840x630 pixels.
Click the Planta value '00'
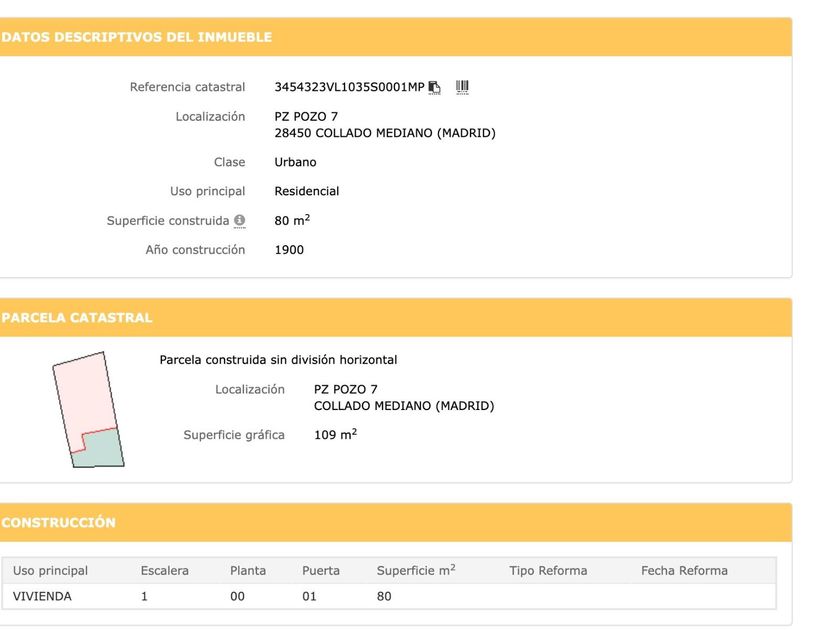coord(237,596)
